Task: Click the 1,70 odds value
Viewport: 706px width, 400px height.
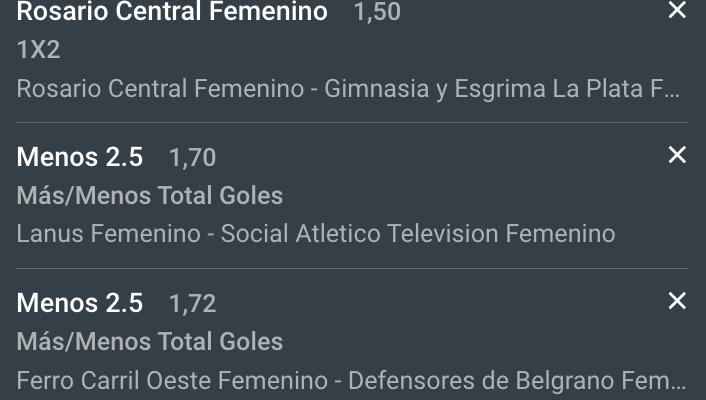Action: tap(192, 158)
